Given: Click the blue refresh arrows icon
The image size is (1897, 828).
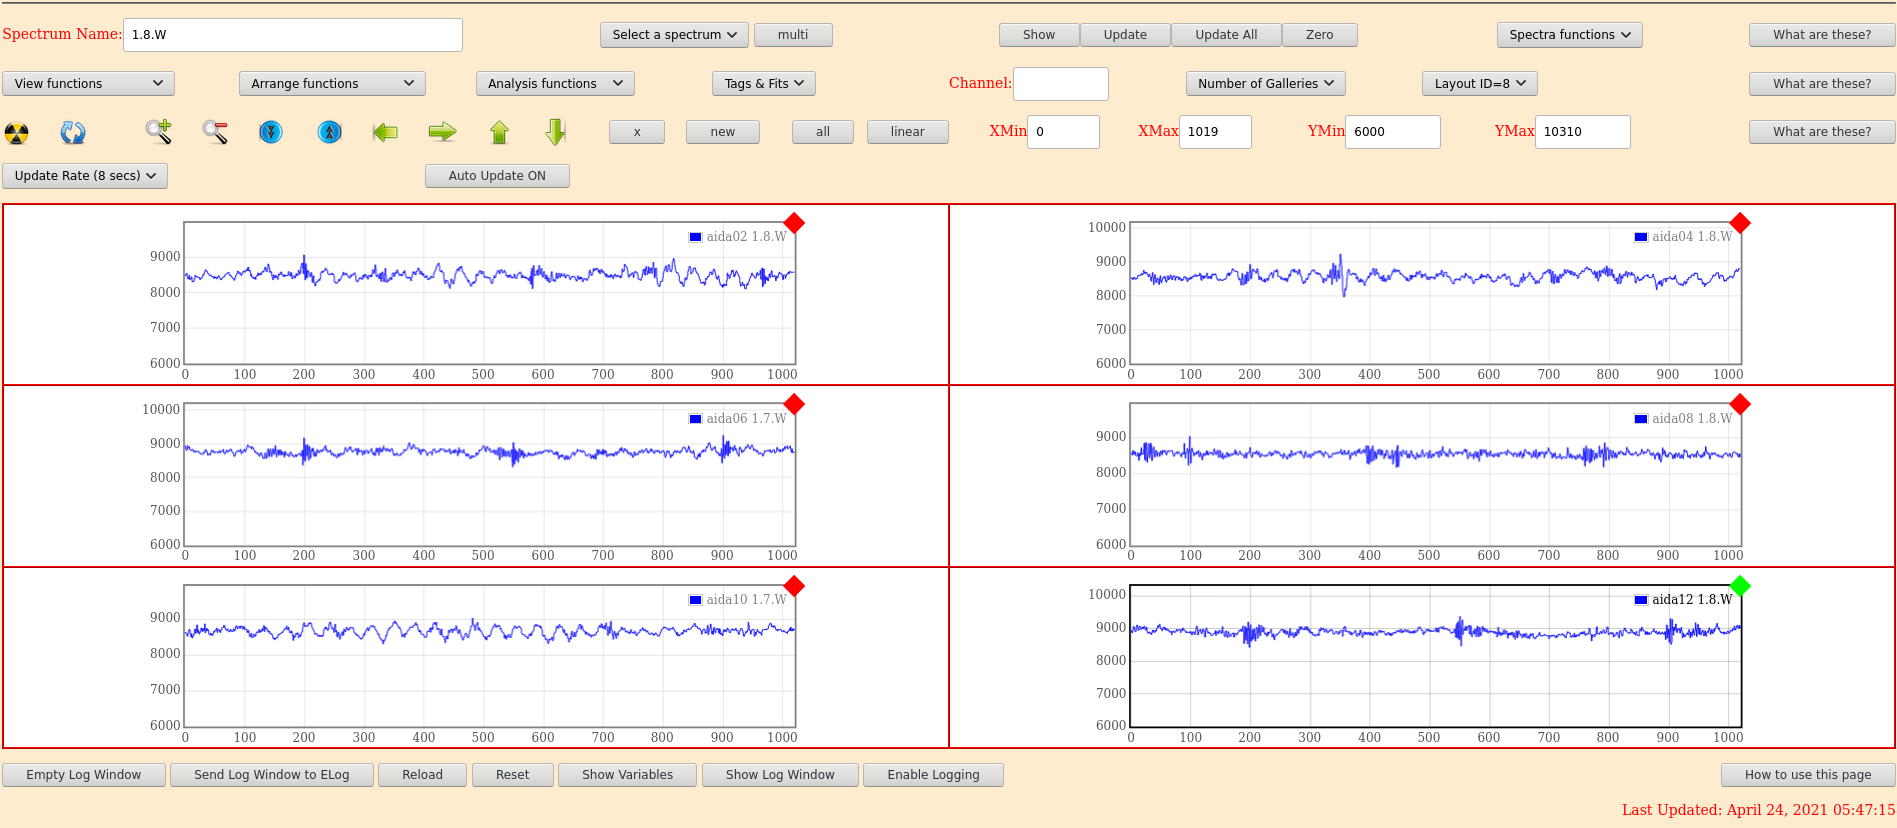Looking at the screenshot, I should [73, 132].
